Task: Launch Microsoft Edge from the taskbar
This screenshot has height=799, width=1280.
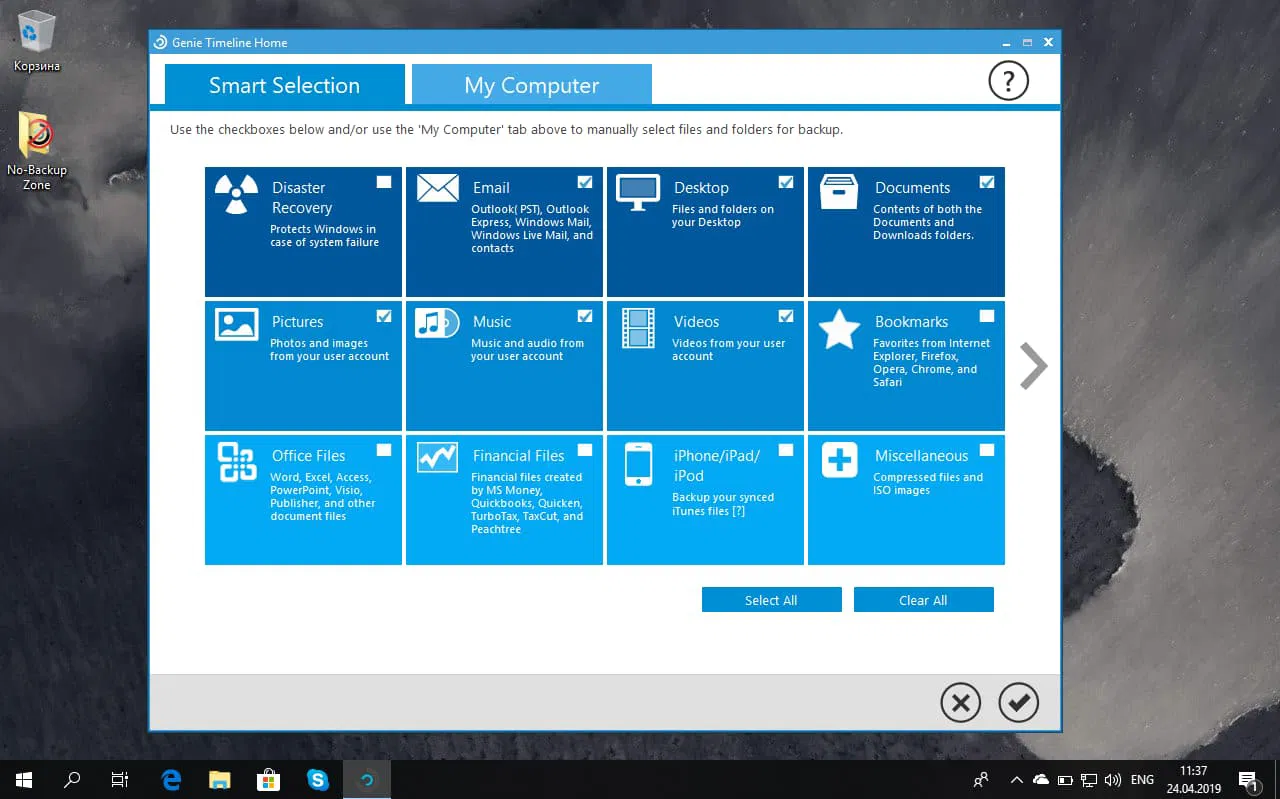Action: click(172, 779)
